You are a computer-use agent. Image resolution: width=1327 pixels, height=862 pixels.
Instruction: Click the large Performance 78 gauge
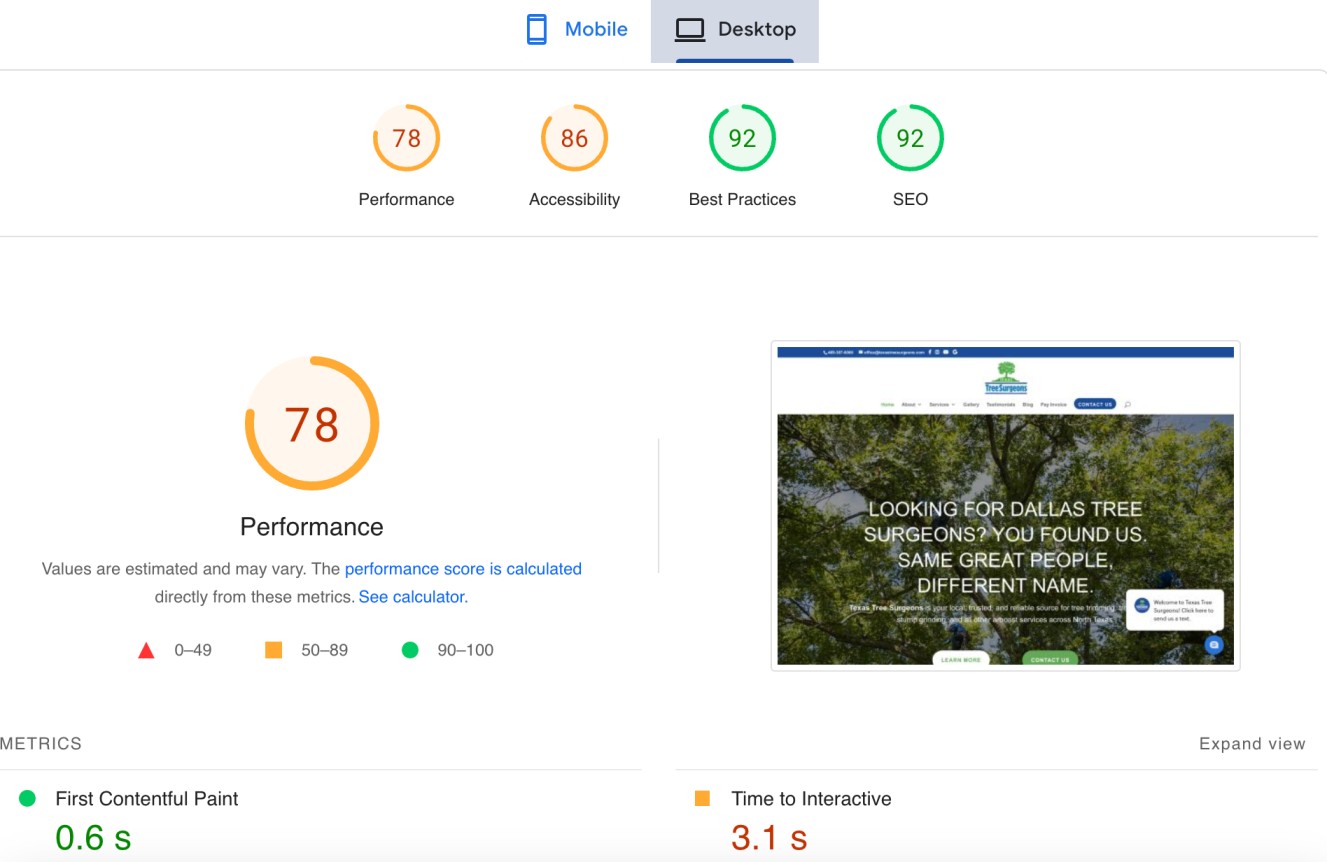(312, 423)
